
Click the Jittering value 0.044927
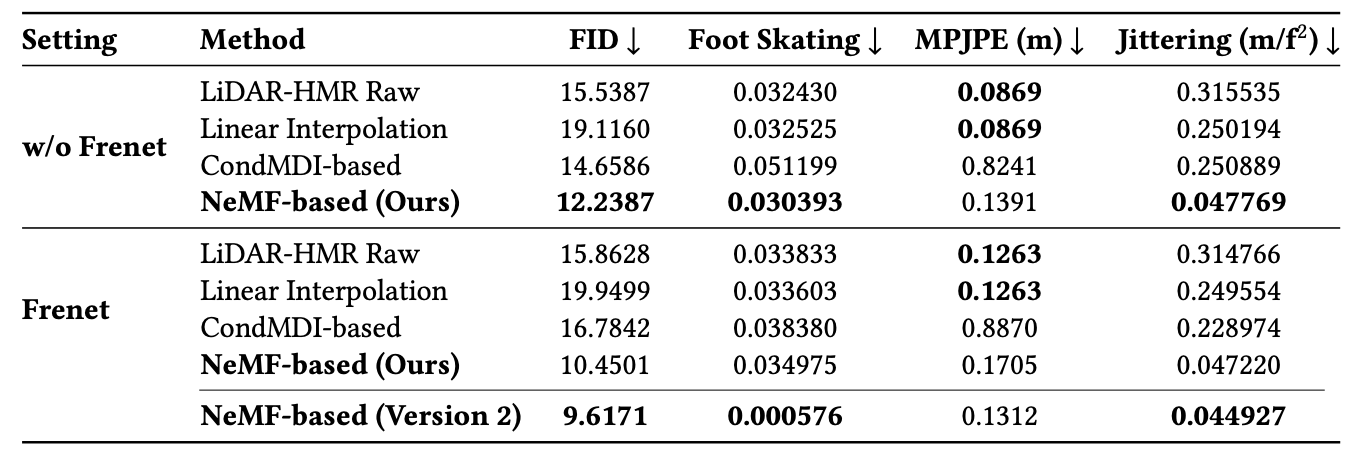point(1229,416)
